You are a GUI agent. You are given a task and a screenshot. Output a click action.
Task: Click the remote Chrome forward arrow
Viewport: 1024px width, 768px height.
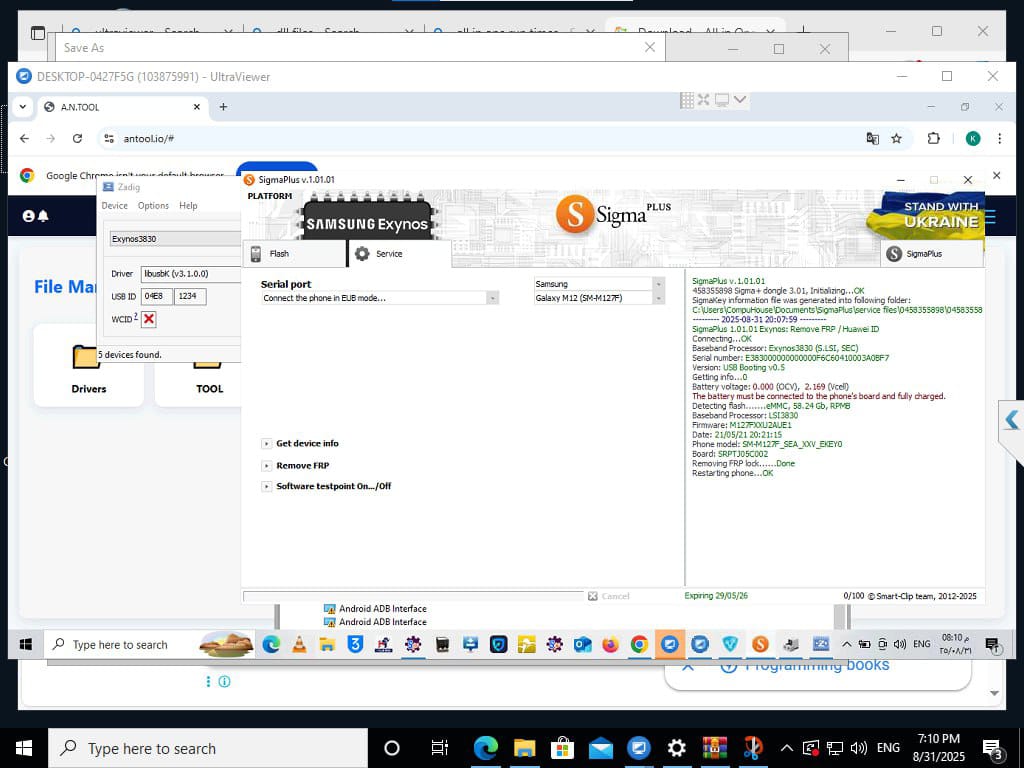point(51,138)
